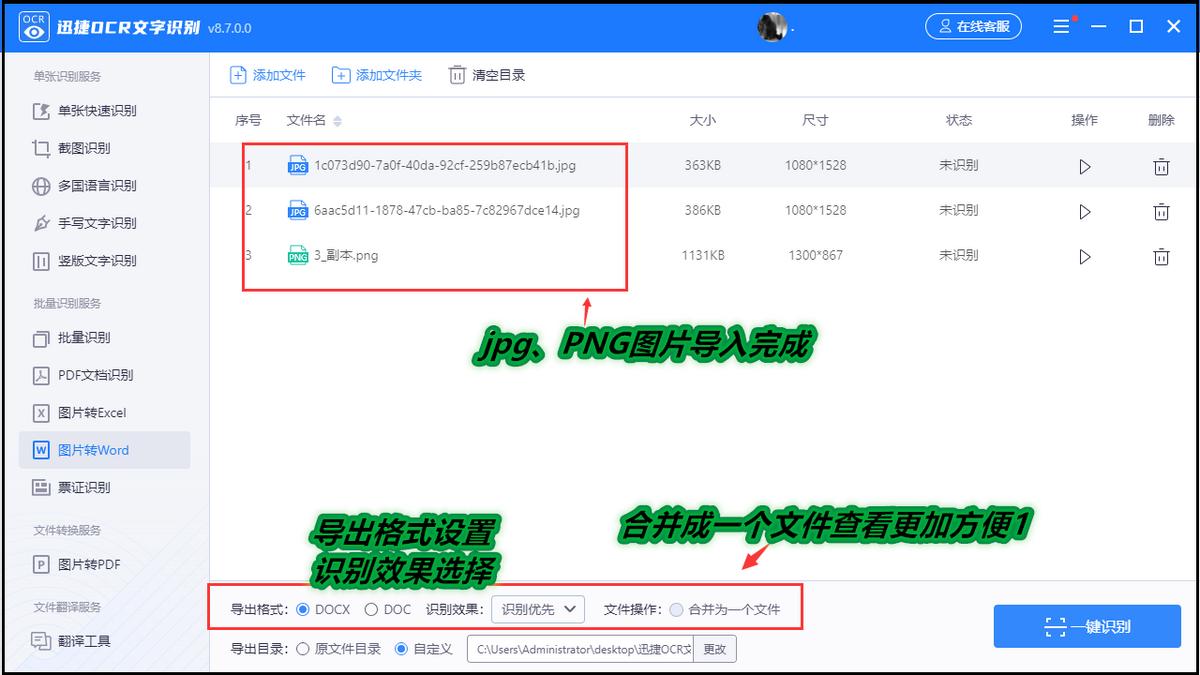This screenshot has height=675, width=1200.
Task: Contact support via 在线客服
Action: point(973,26)
